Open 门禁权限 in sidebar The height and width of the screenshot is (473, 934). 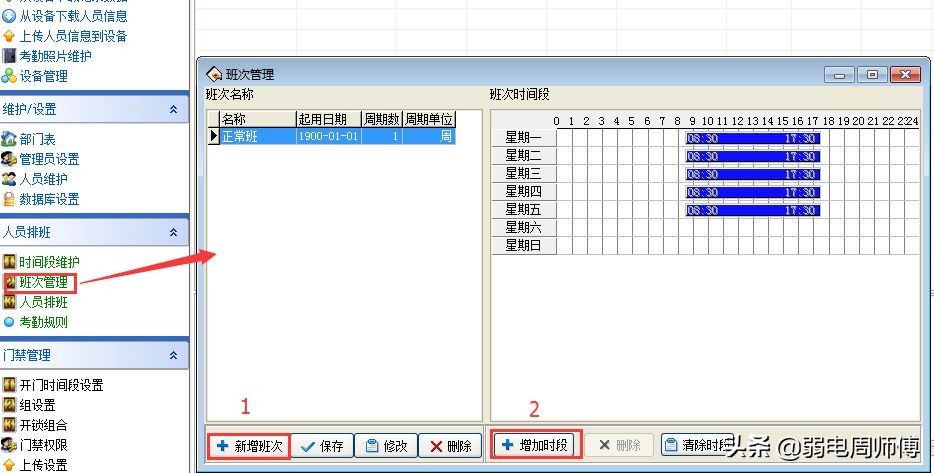[x=43, y=445]
